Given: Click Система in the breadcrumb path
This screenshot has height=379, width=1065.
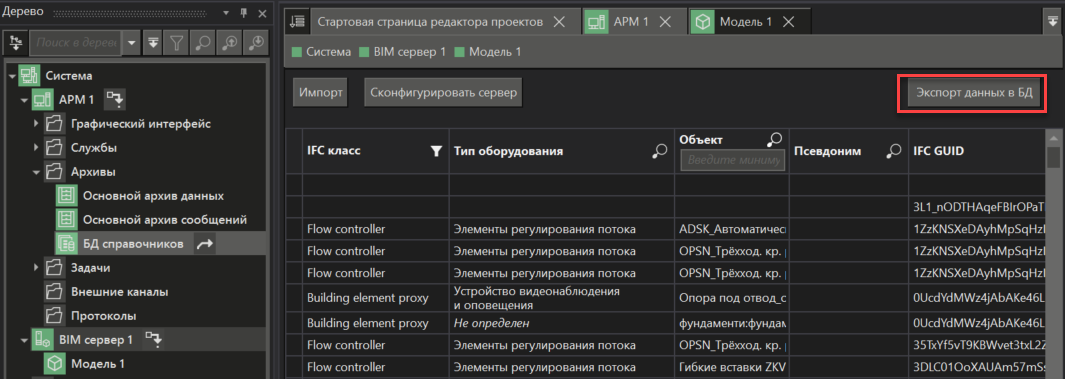Looking at the screenshot, I should coord(329,52).
